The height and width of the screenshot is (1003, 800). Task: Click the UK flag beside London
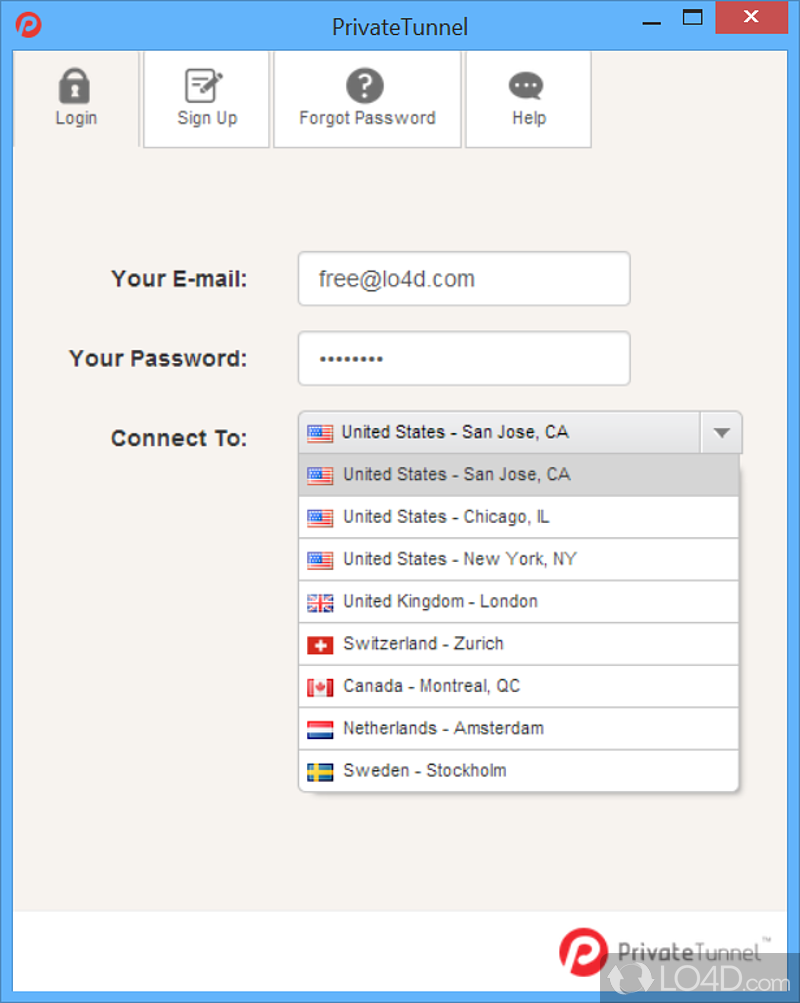pos(320,603)
